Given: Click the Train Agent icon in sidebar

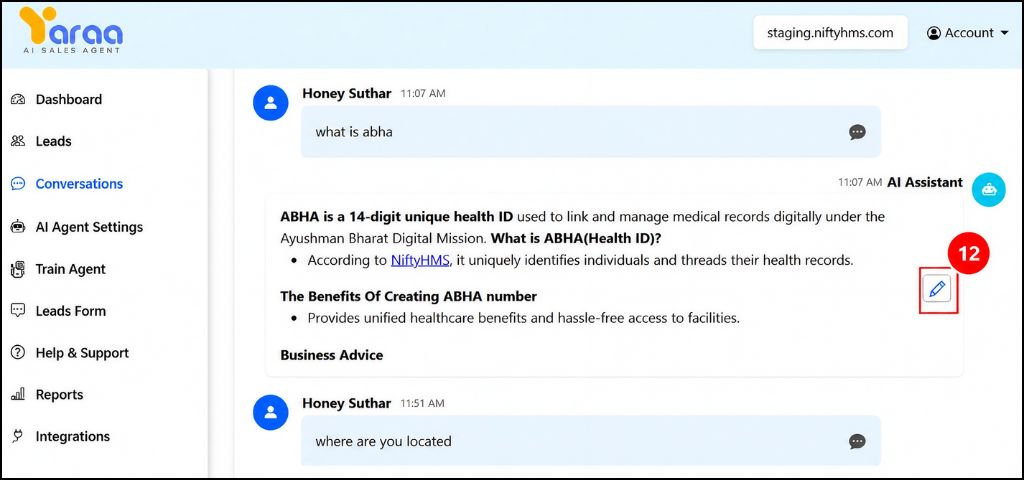Looking at the screenshot, I should (18, 269).
